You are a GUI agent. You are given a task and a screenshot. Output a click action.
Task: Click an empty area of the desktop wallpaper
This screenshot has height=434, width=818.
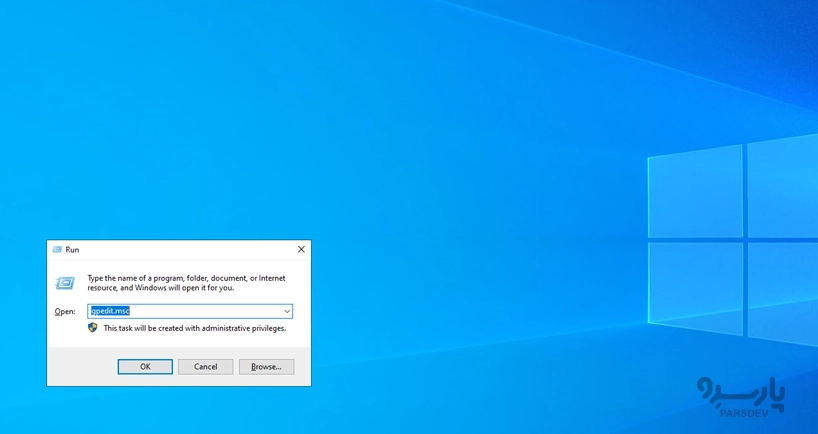click(300, 120)
